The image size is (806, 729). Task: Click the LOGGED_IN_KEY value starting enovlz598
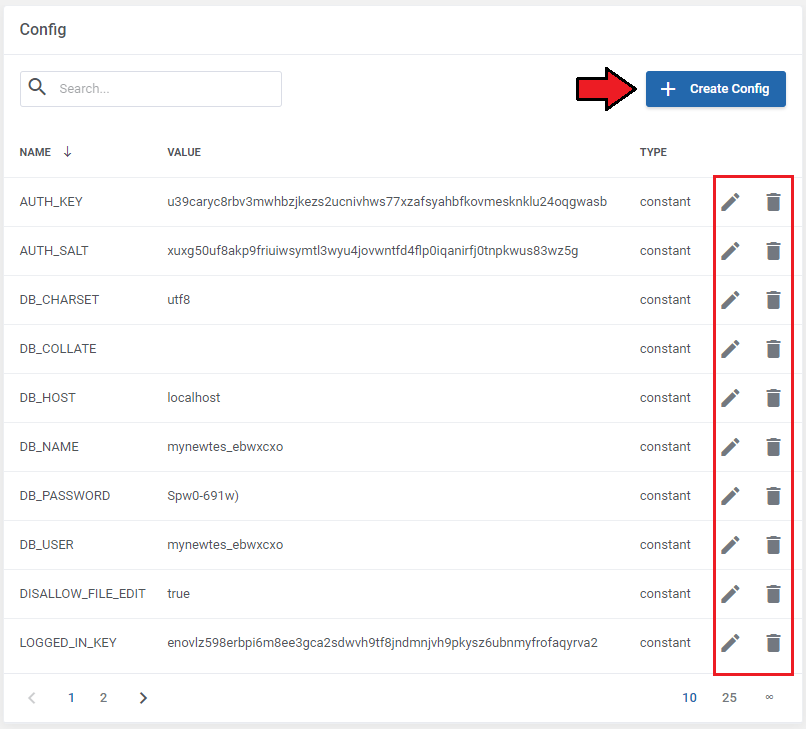pyautogui.click(x=382, y=643)
